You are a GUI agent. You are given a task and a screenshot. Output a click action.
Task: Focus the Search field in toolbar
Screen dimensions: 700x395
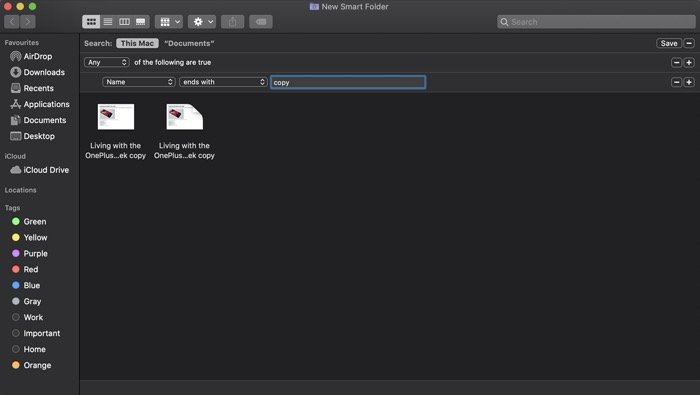point(596,21)
